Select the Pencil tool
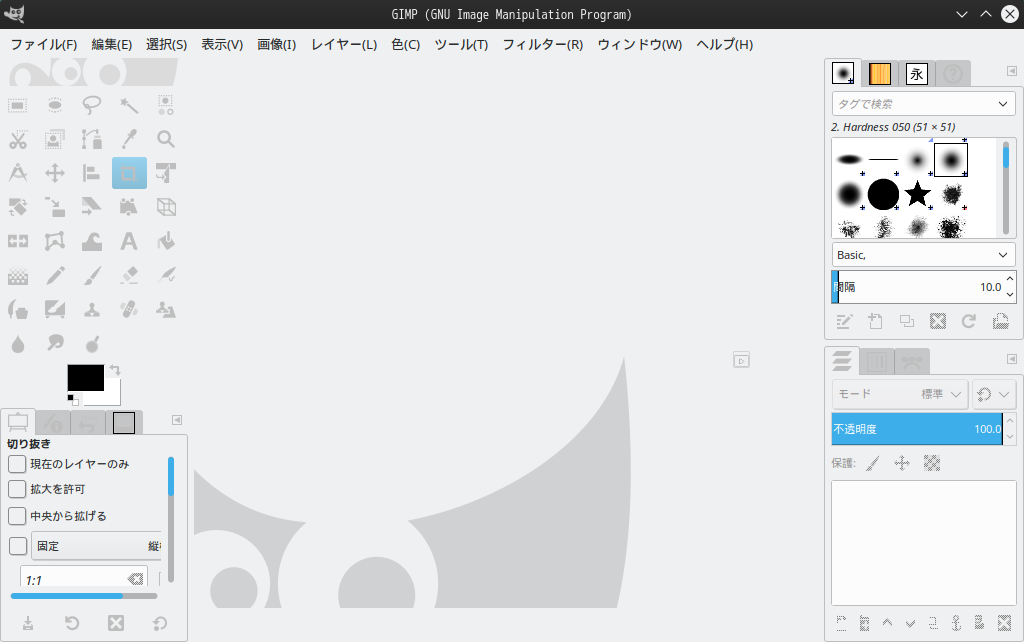 pyautogui.click(x=55, y=276)
